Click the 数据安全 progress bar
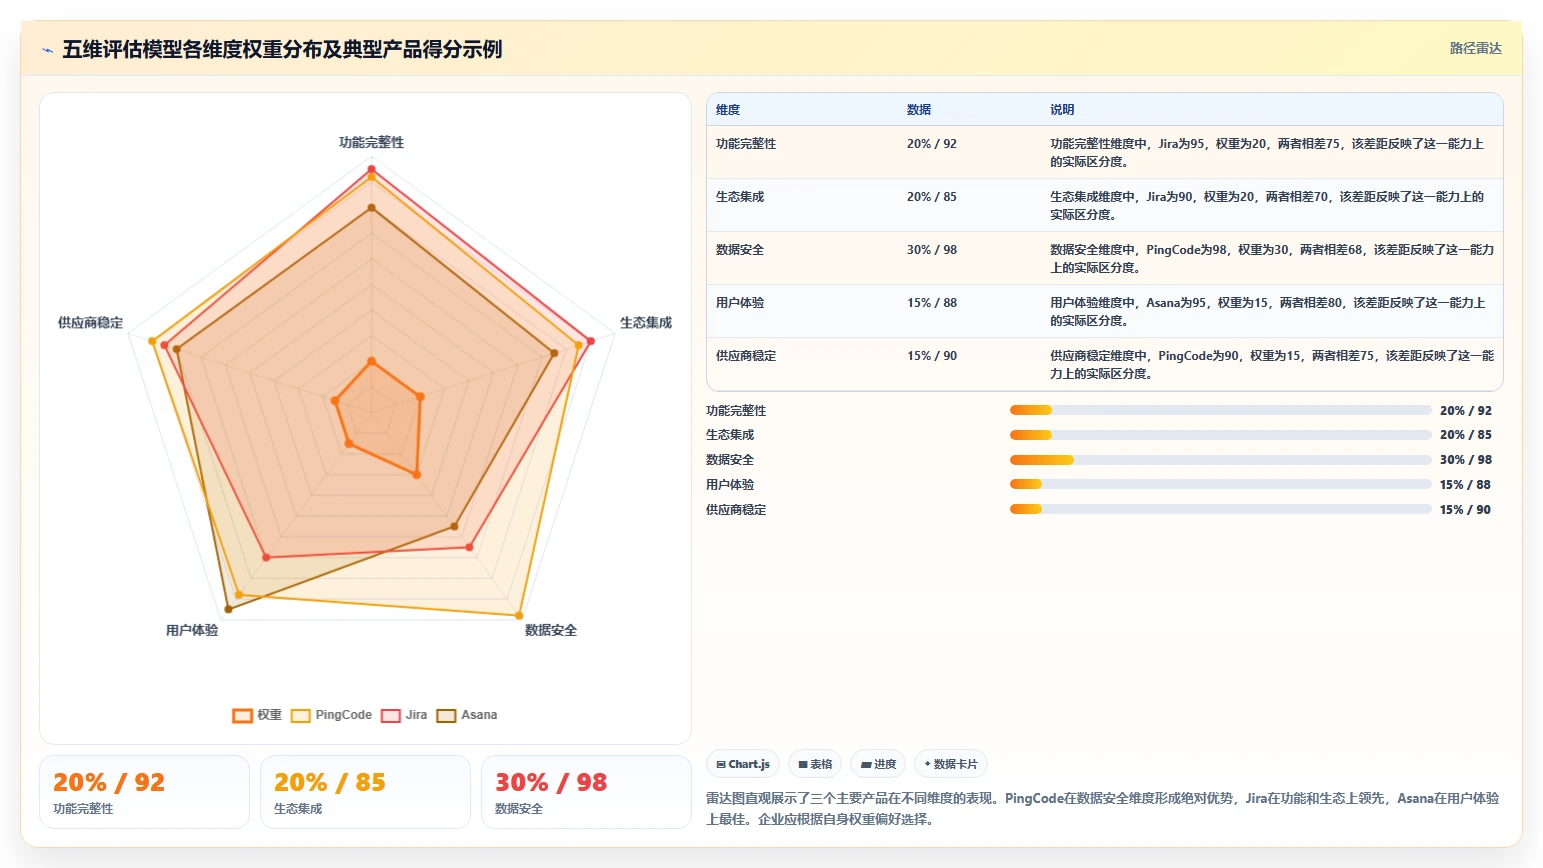Viewport: 1543px width, 868px height. coord(1220,460)
